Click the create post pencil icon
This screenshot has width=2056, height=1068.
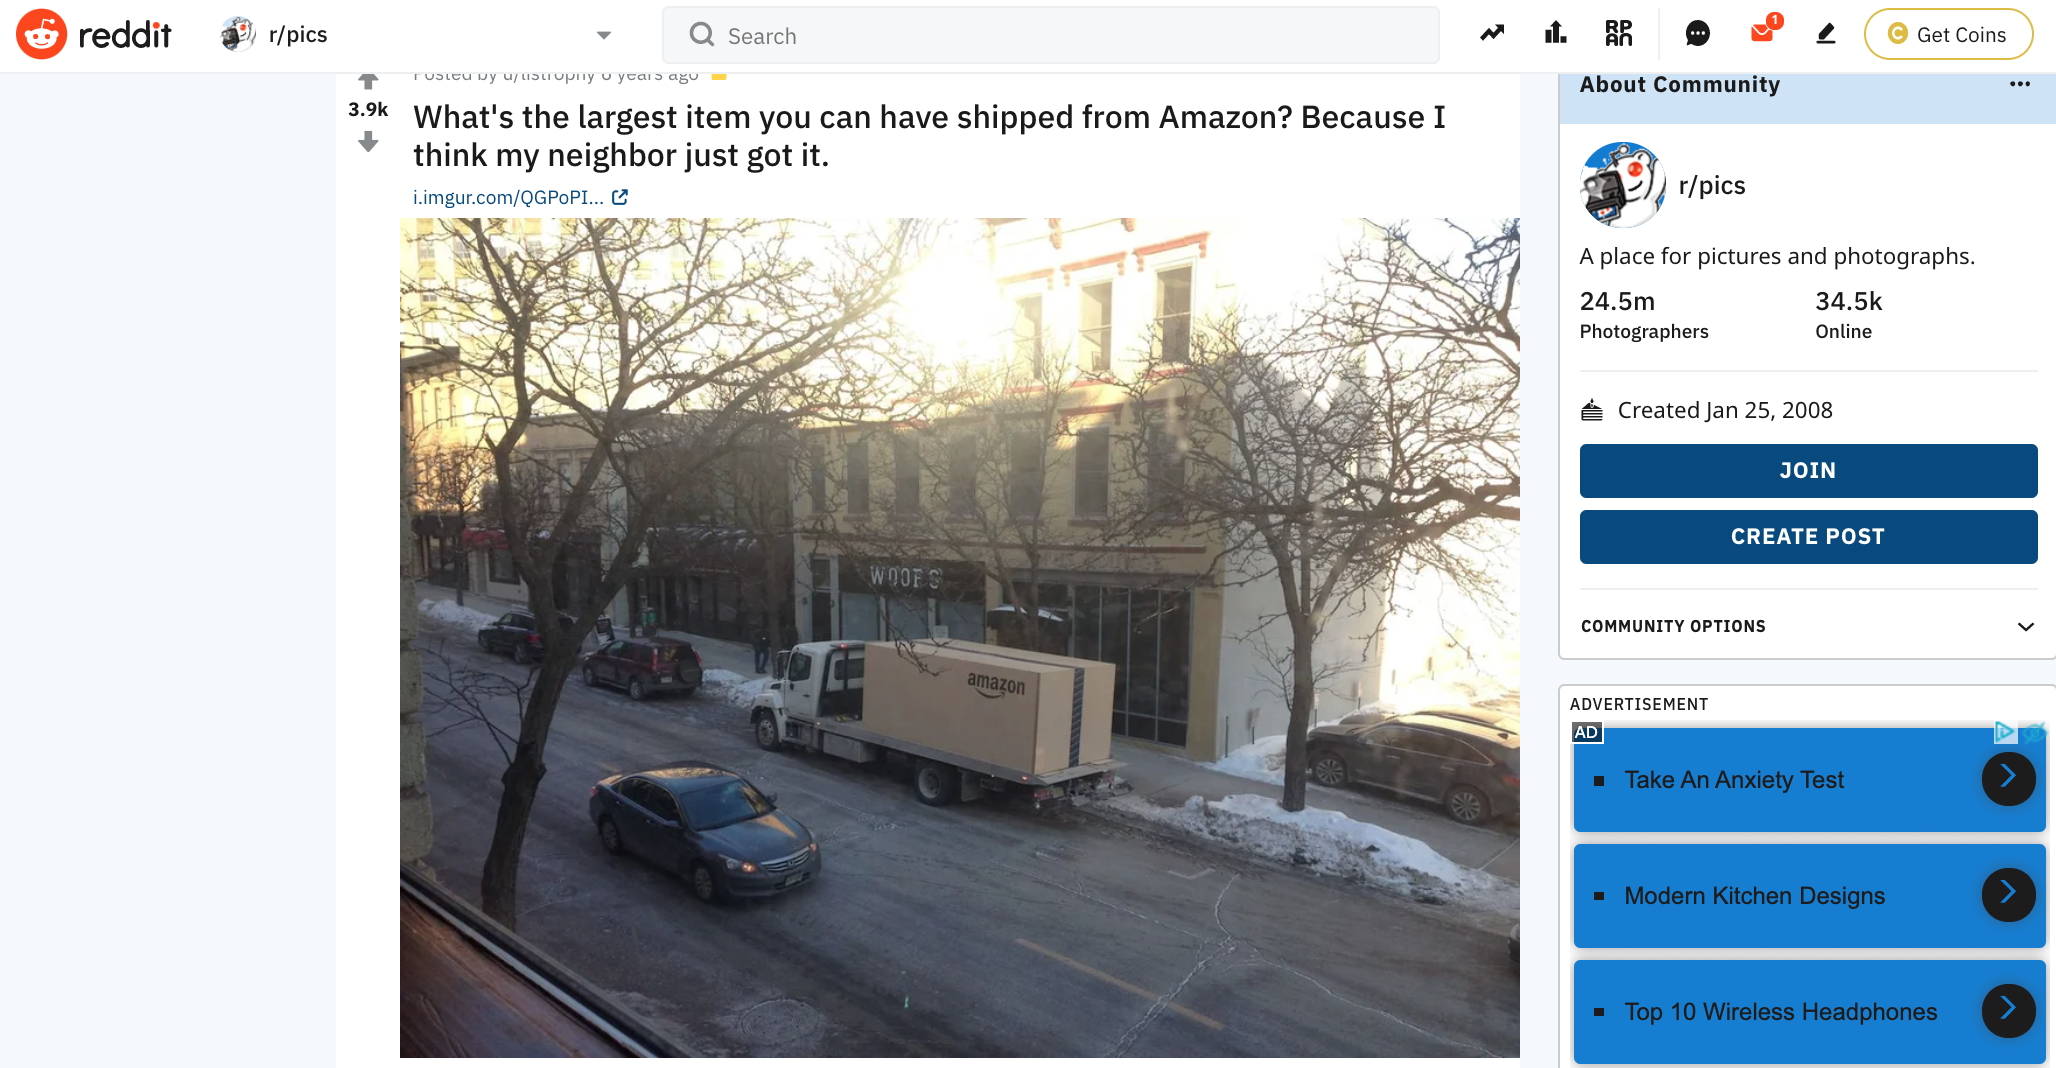1825,34
